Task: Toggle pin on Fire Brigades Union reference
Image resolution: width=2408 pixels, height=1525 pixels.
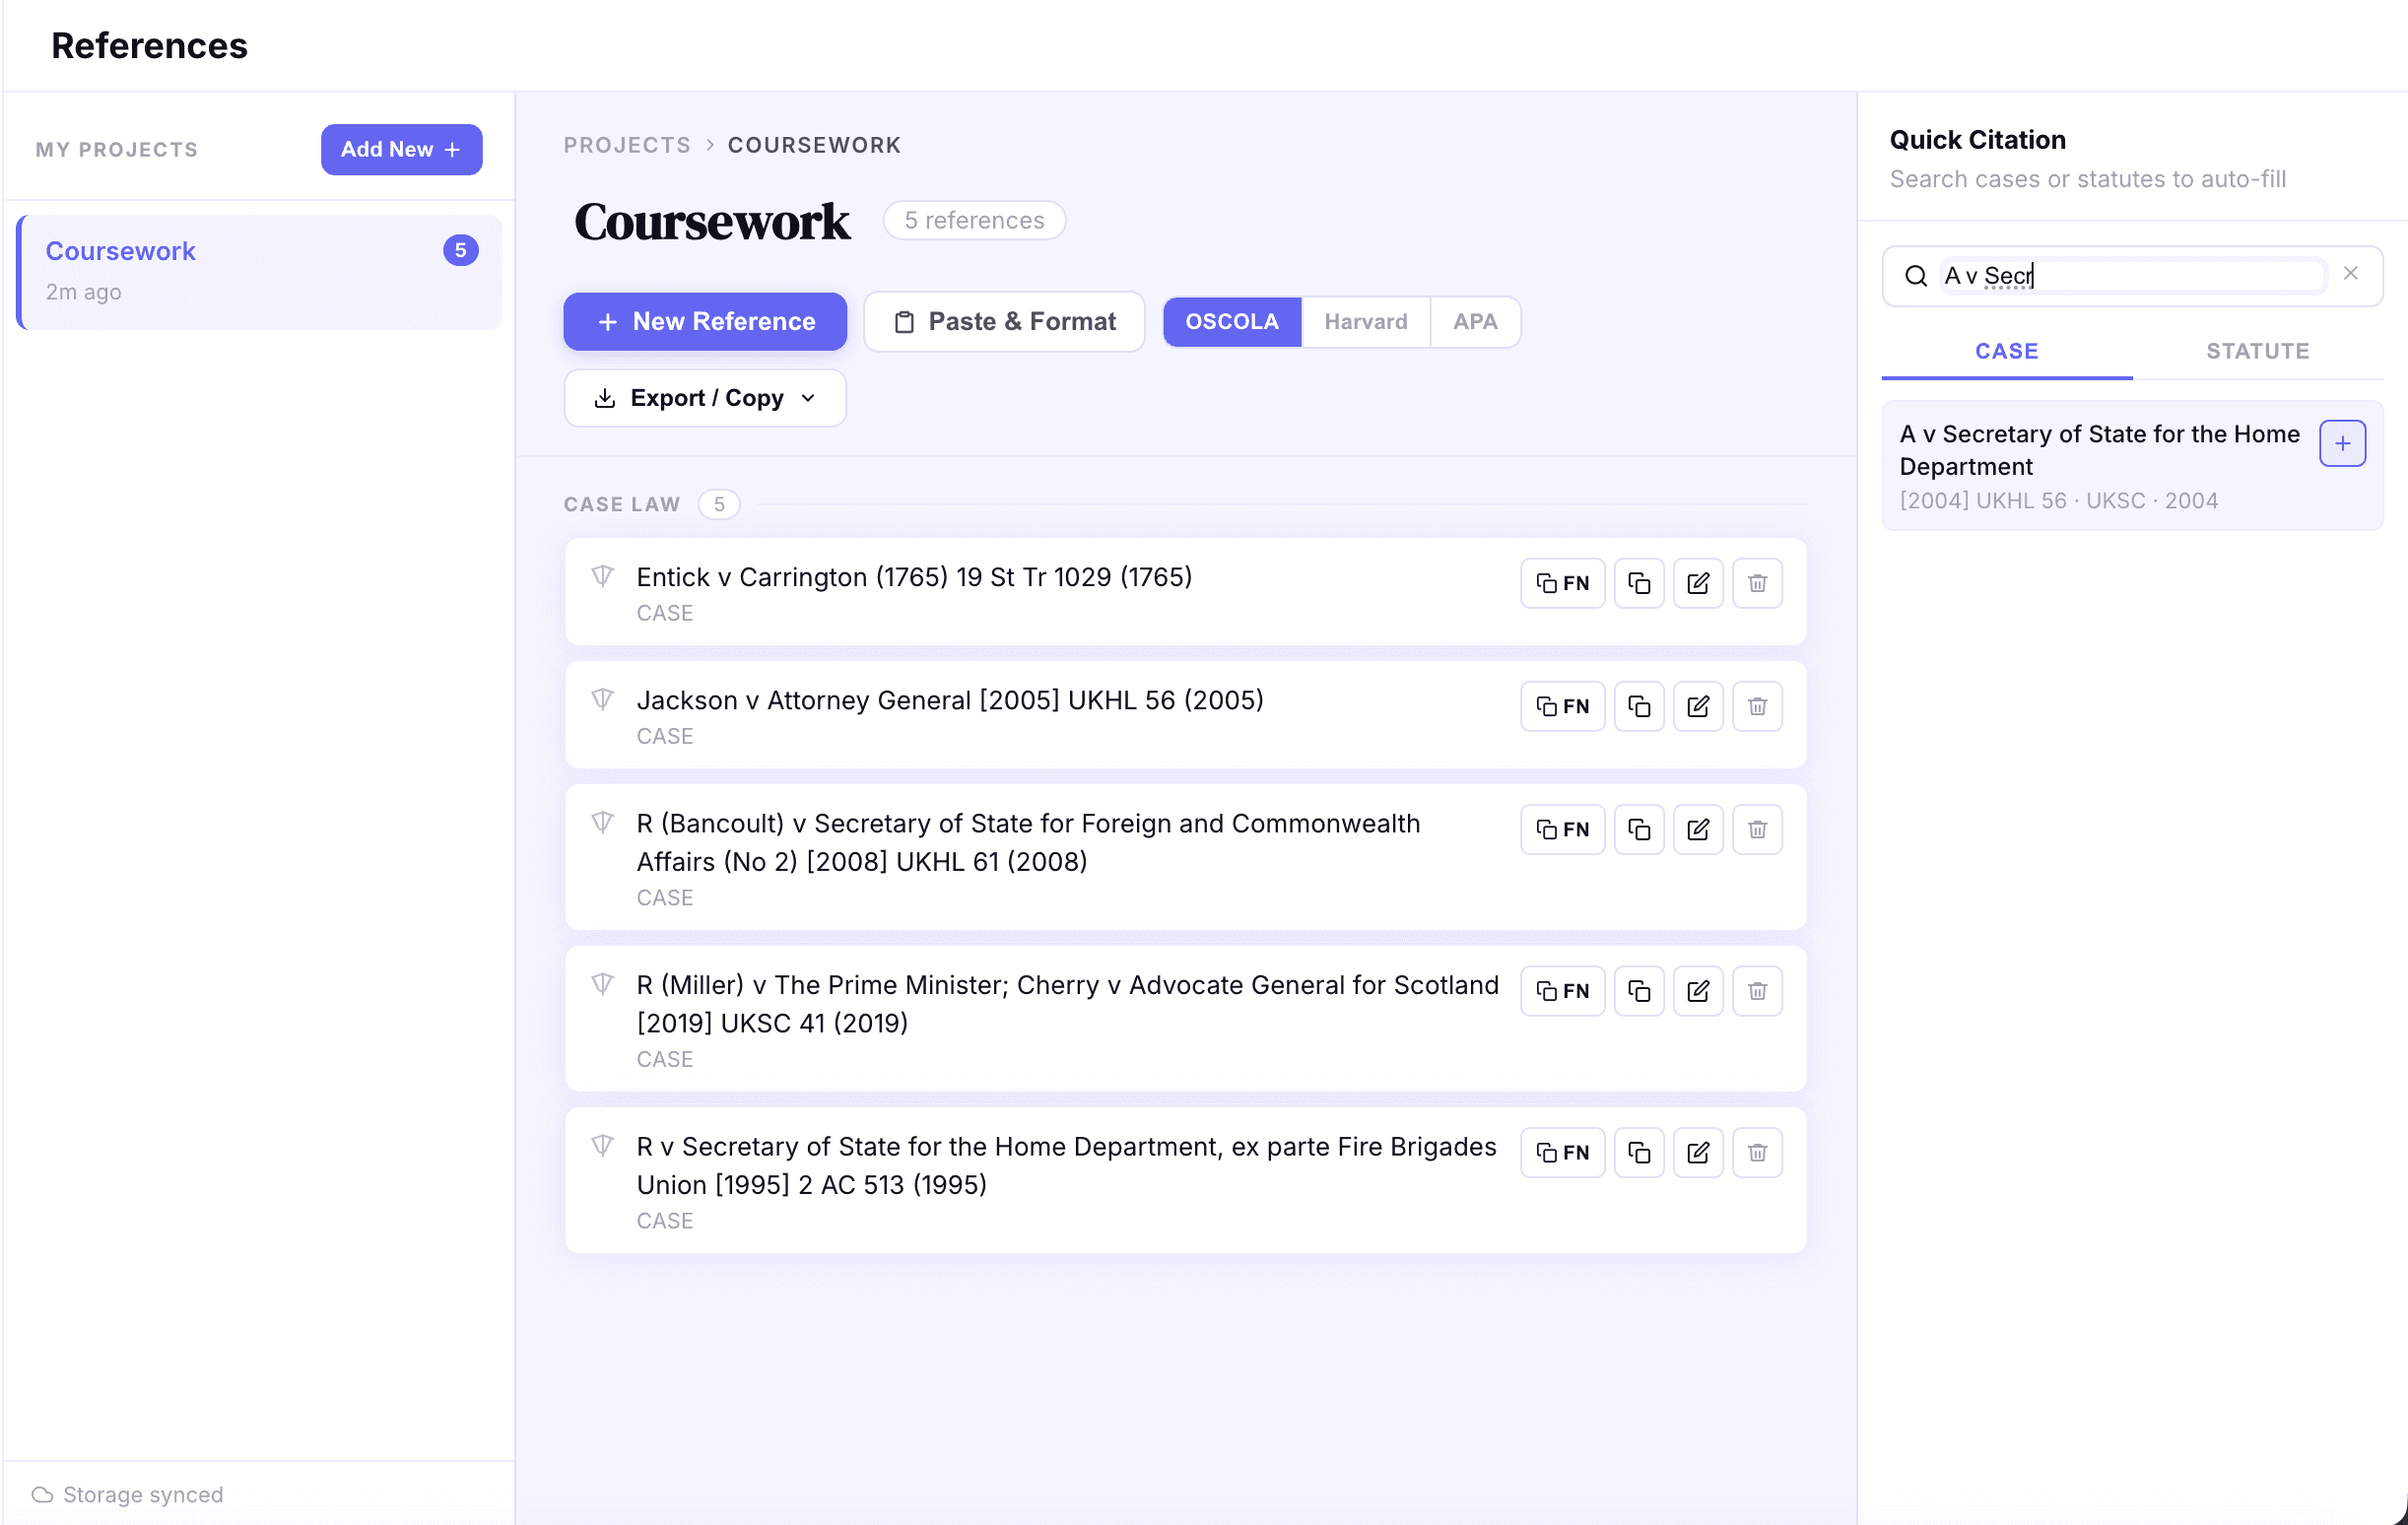Action: 602,1145
